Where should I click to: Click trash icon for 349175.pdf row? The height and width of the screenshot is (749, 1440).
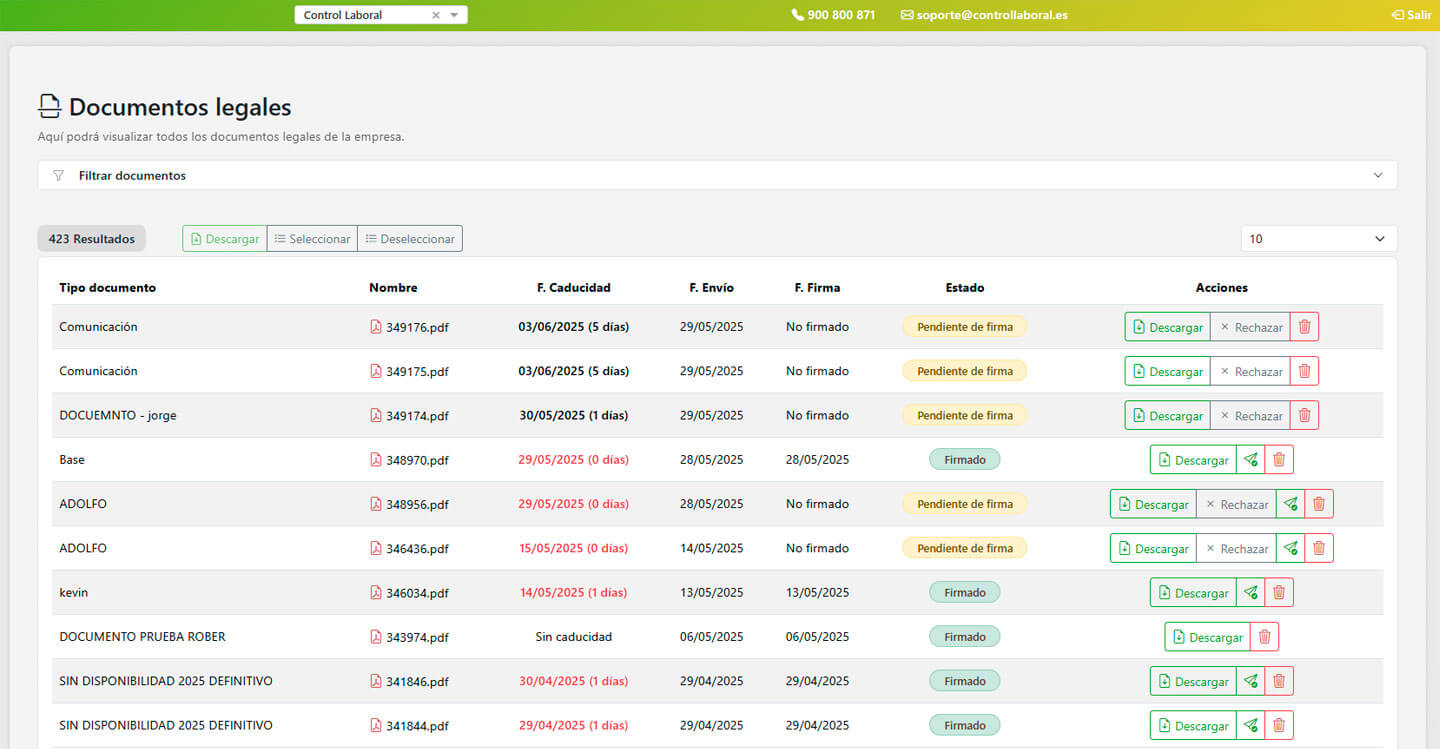click(1304, 371)
